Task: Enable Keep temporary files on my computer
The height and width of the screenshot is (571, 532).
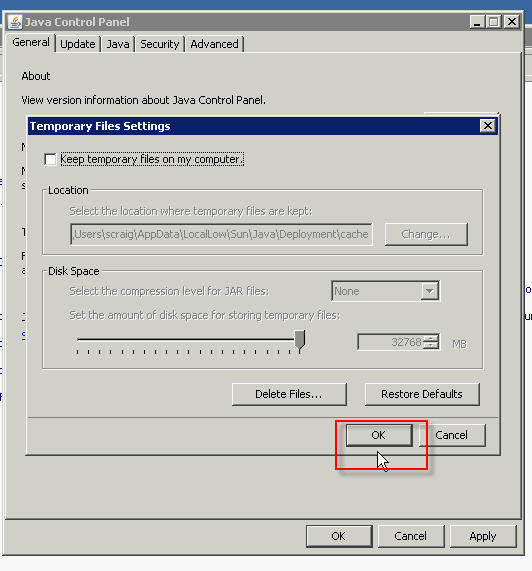Action: tap(50, 160)
